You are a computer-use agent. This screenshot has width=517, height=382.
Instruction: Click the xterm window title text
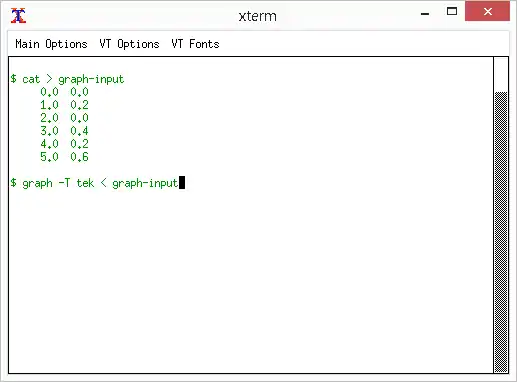[257, 16]
